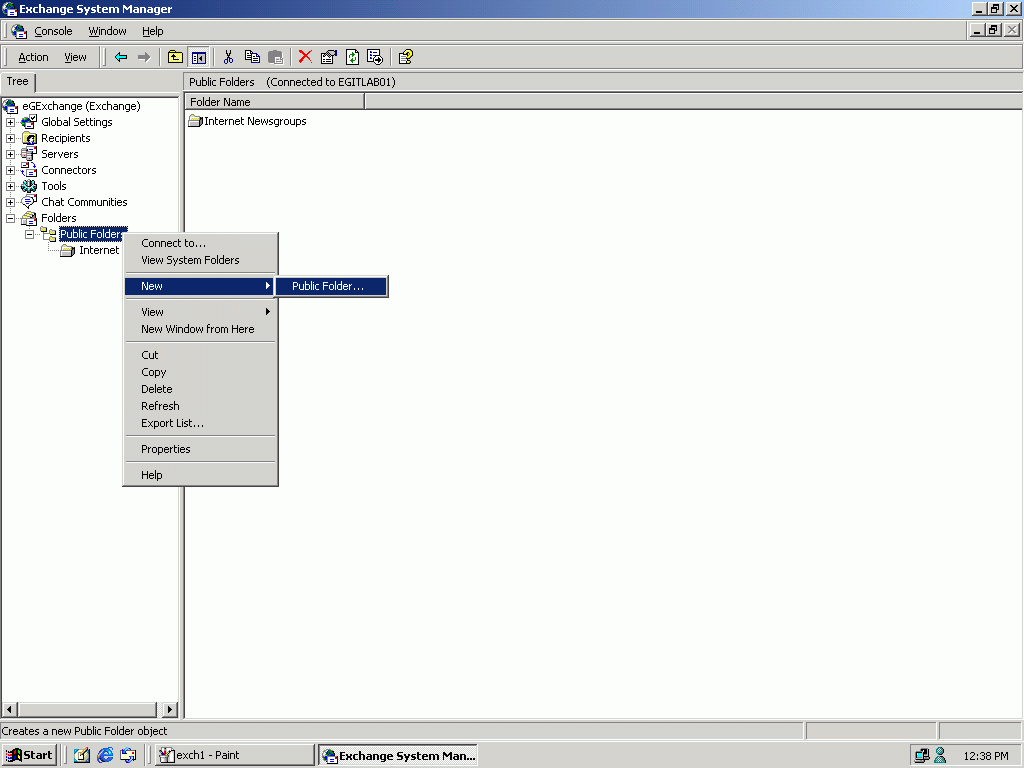Expand the Recipients node
Image resolution: width=1024 pixels, height=768 pixels.
pos(10,138)
